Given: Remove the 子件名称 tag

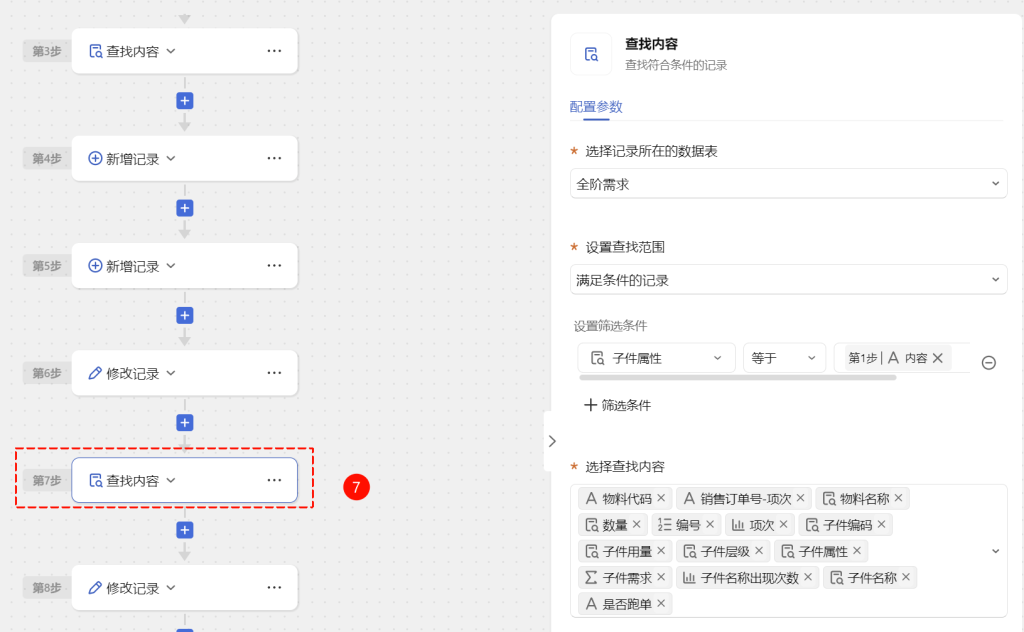Looking at the screenshot, I should pyautogui.click(x=906, y=577).
